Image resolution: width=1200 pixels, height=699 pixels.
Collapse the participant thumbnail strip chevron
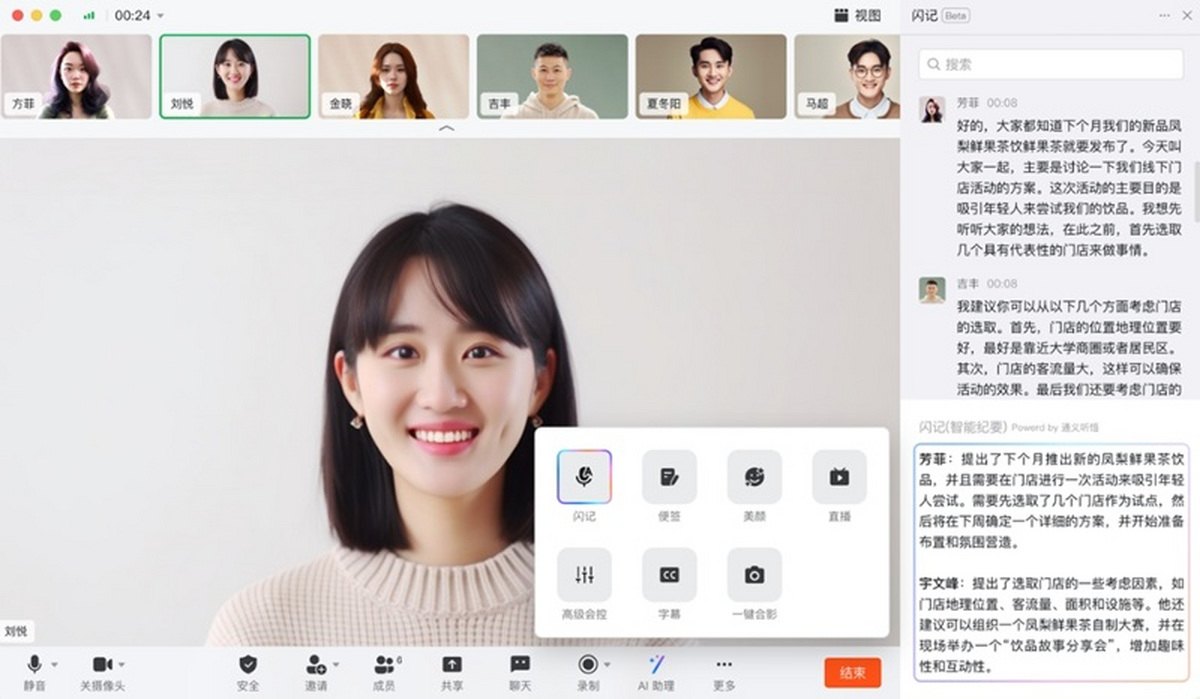447,128
